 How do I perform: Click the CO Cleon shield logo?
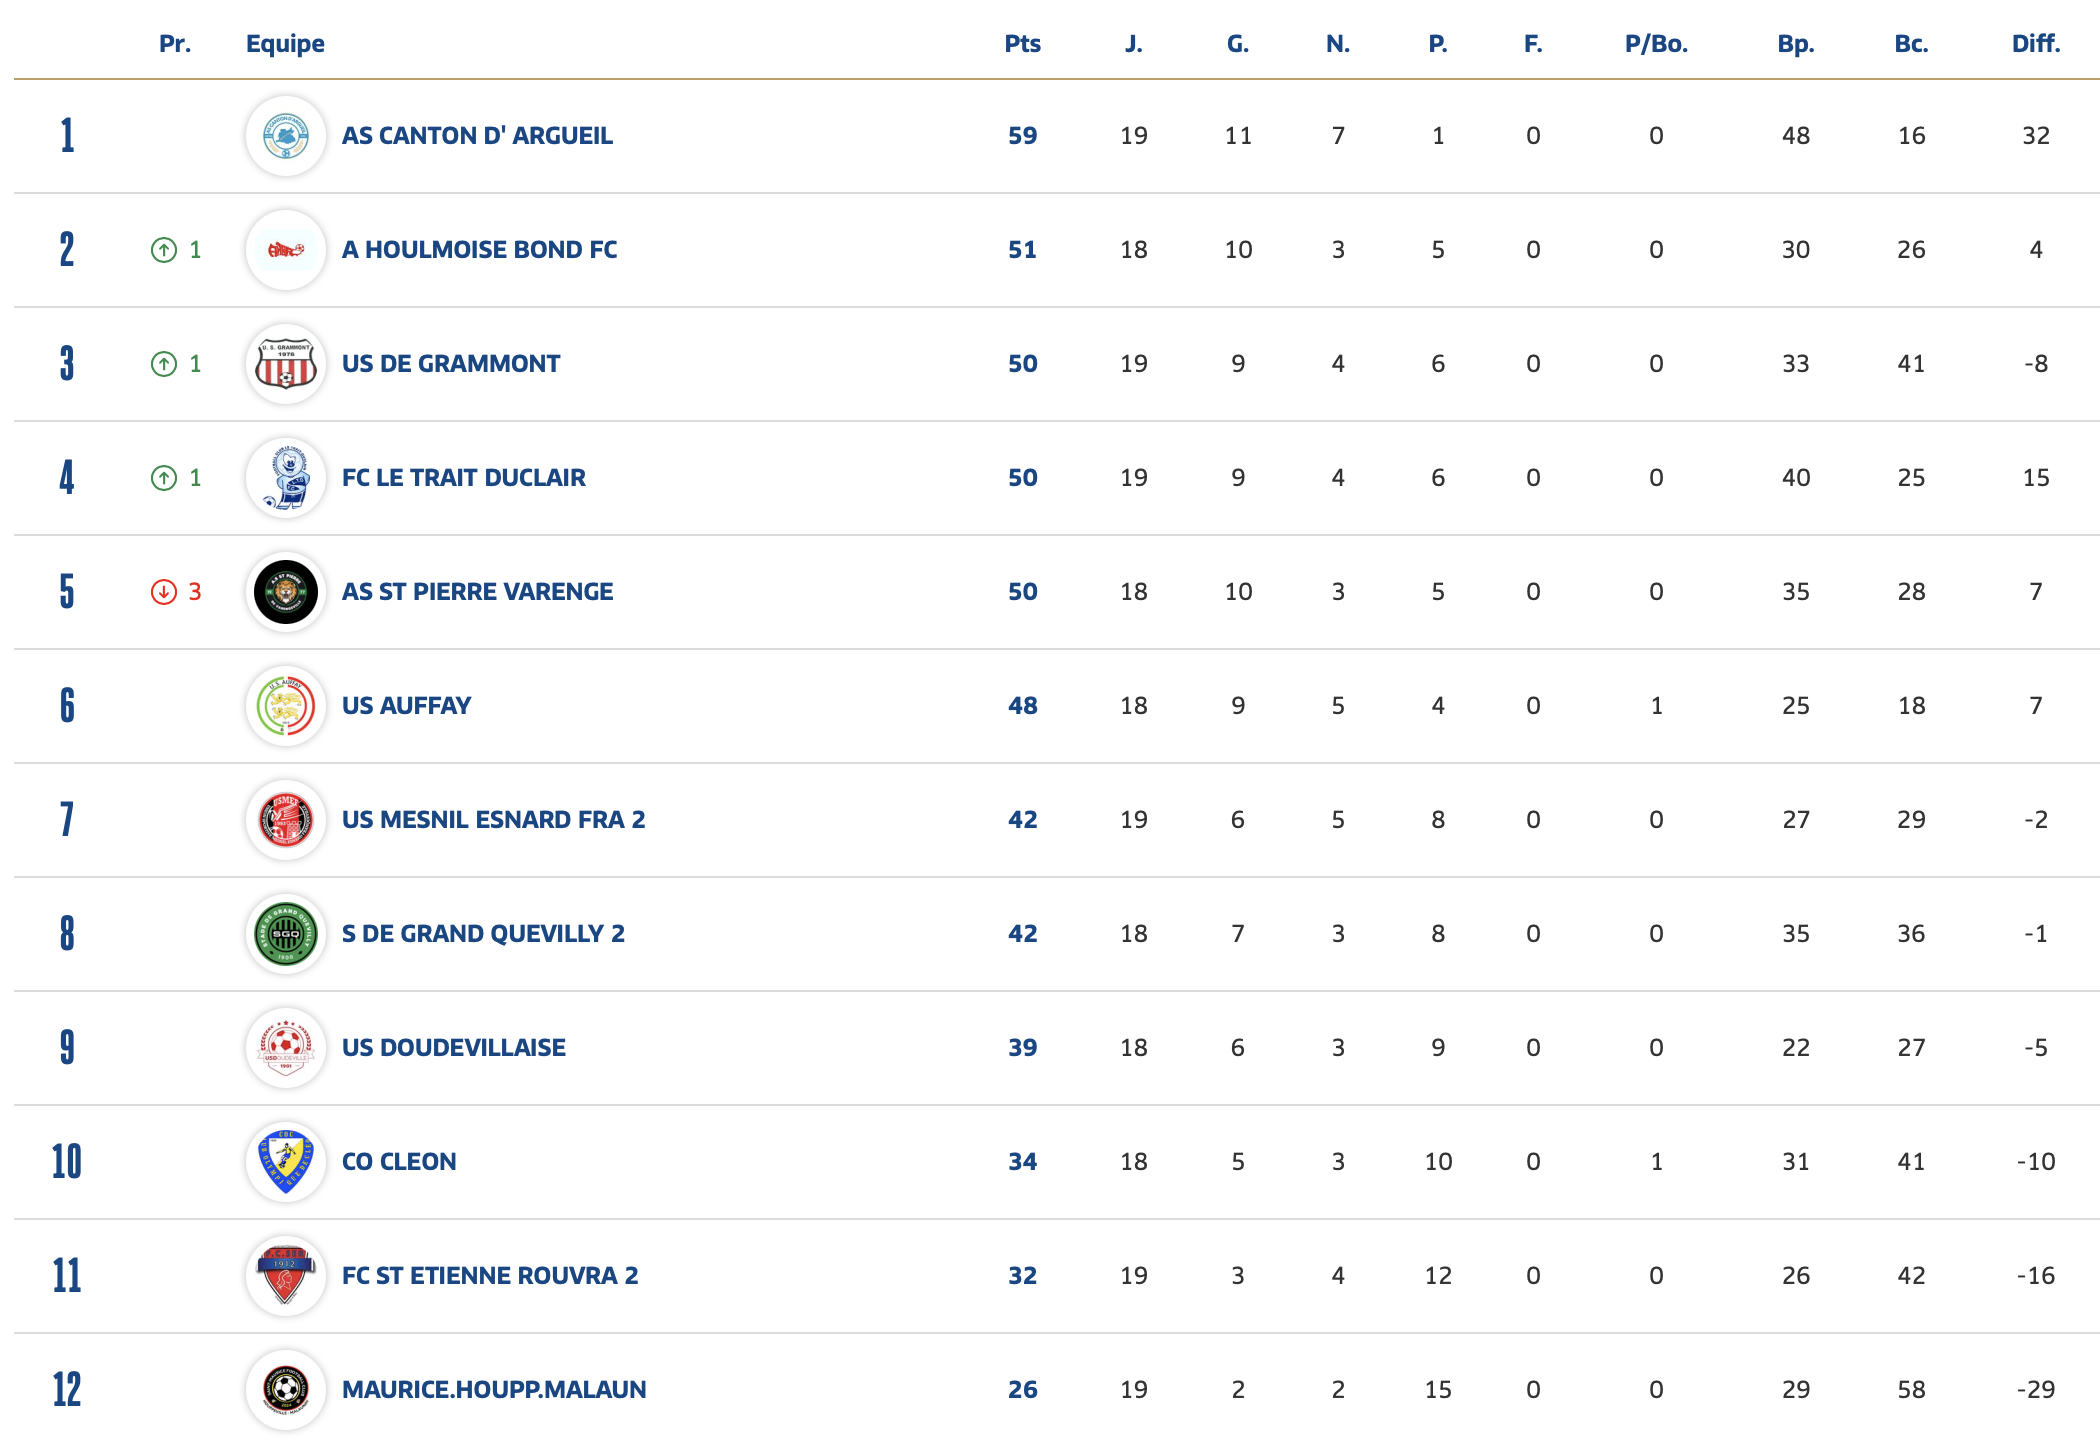pos(285,1162)
